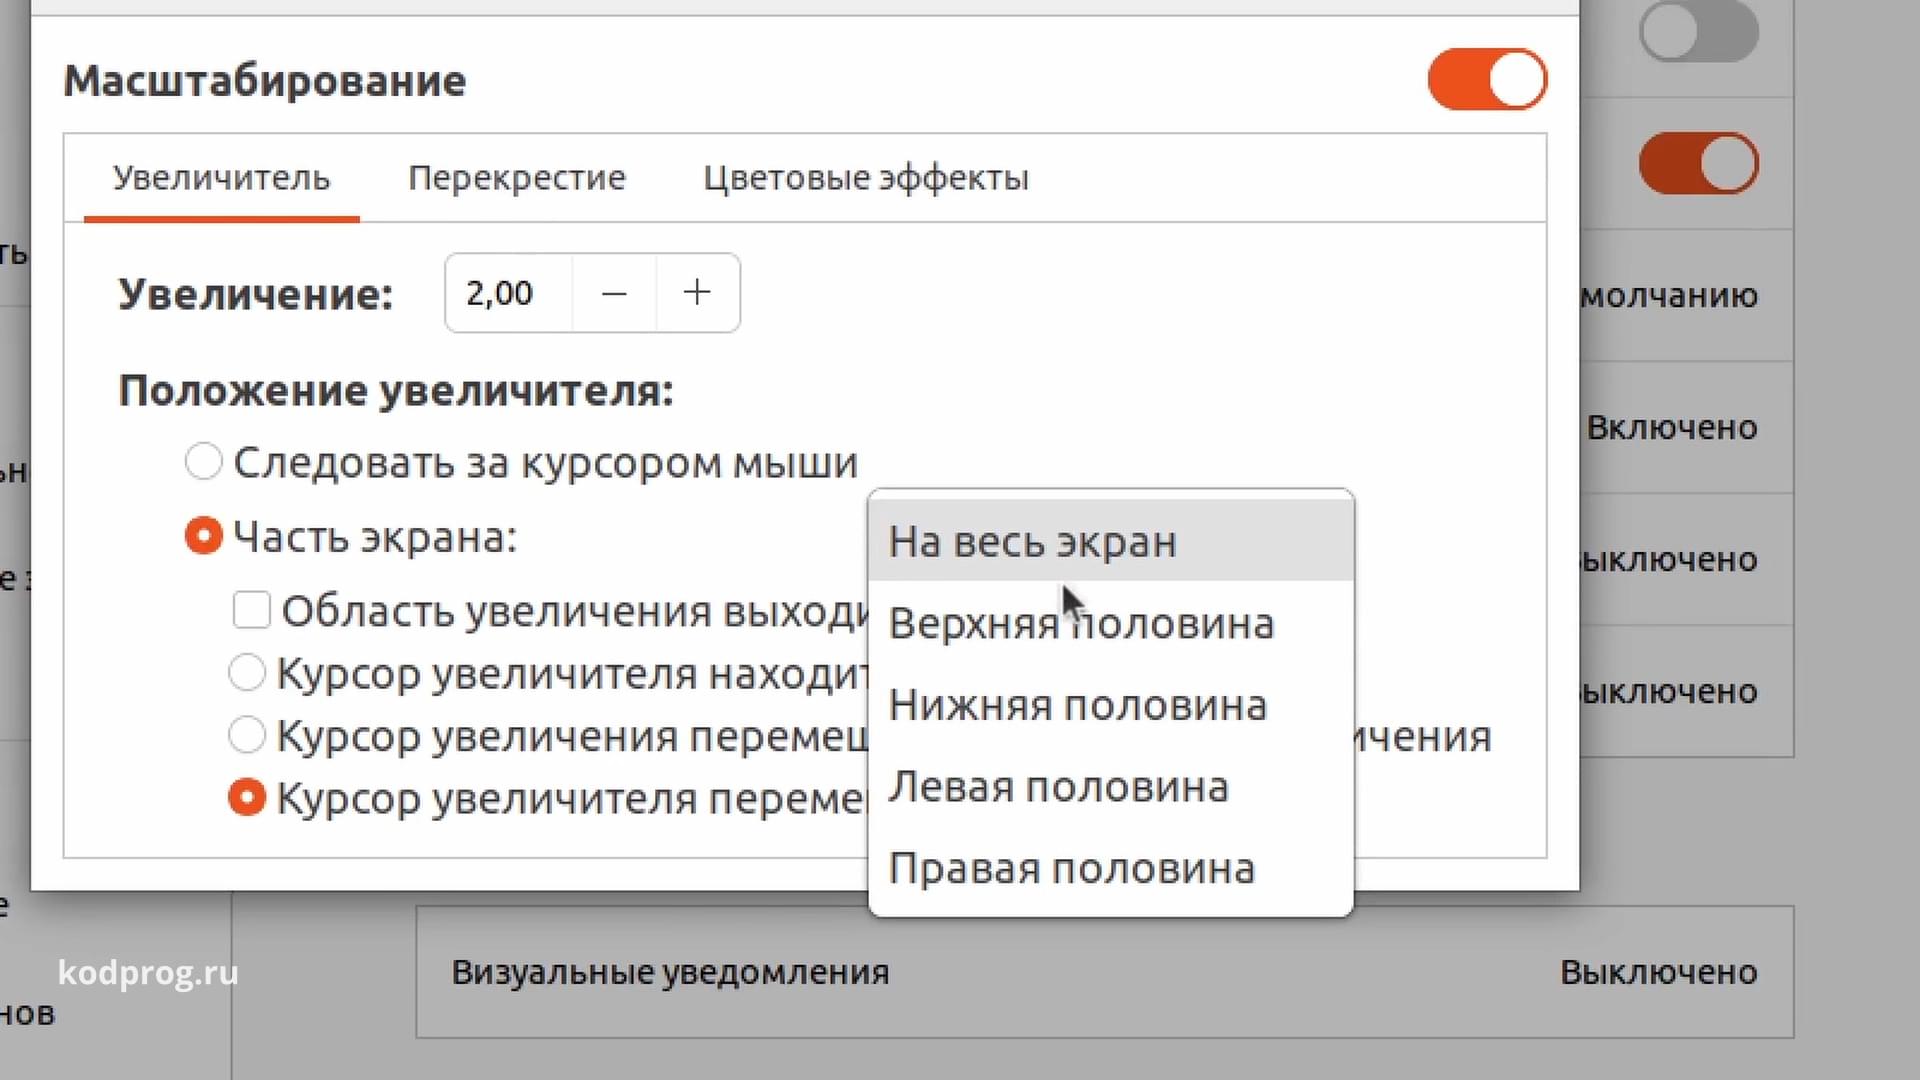Click the zoom-out minus icon
This screenshot has height=1080, width=1920.
pyautogui.click(x=613, y=293)
